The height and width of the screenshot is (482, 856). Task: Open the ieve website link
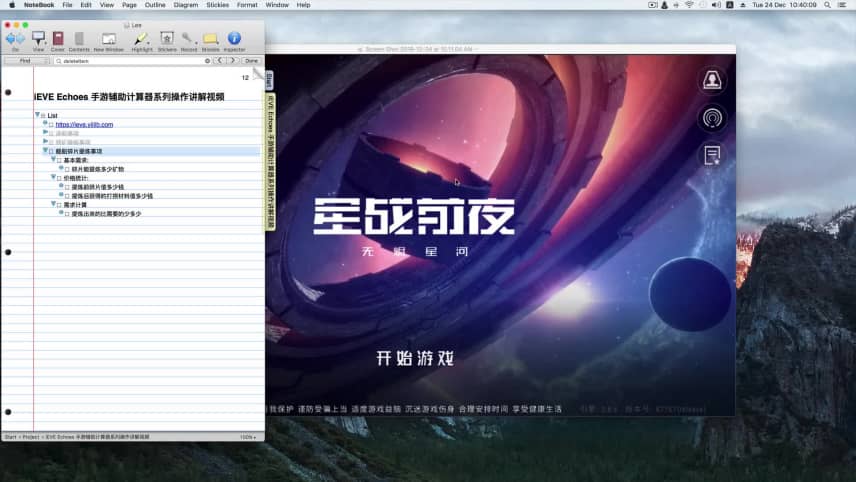84,124
